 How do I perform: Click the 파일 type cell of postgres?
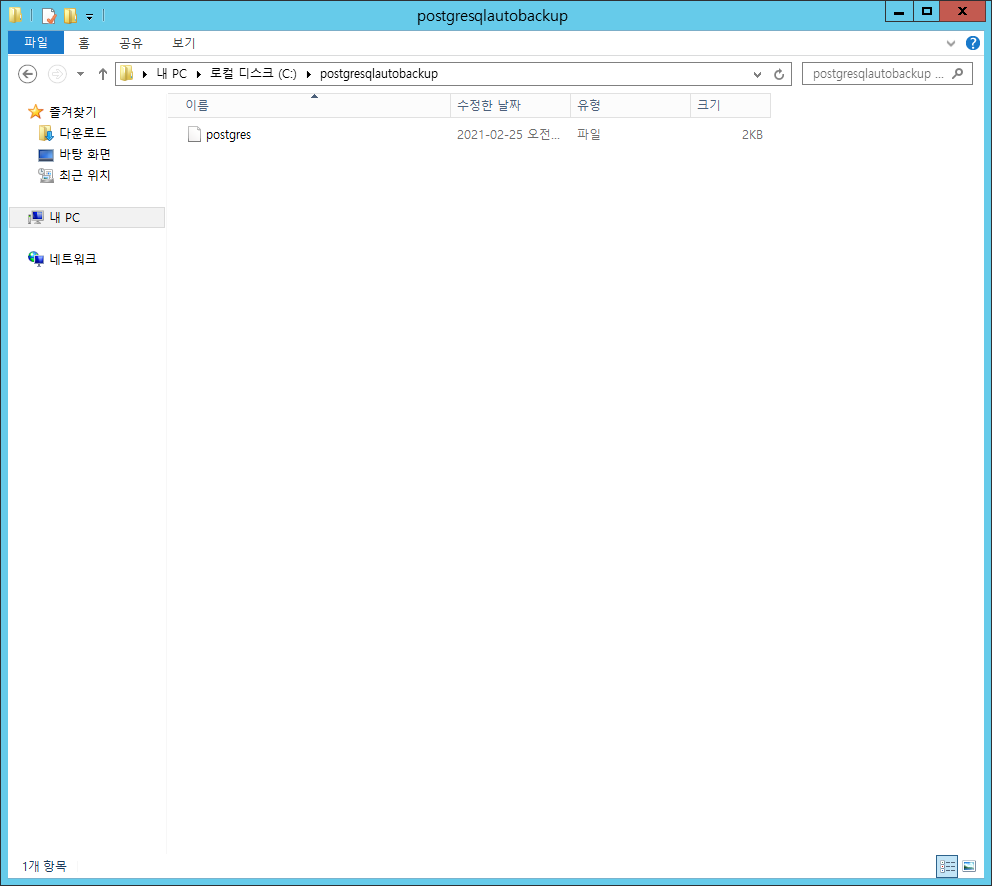(588, 134)
